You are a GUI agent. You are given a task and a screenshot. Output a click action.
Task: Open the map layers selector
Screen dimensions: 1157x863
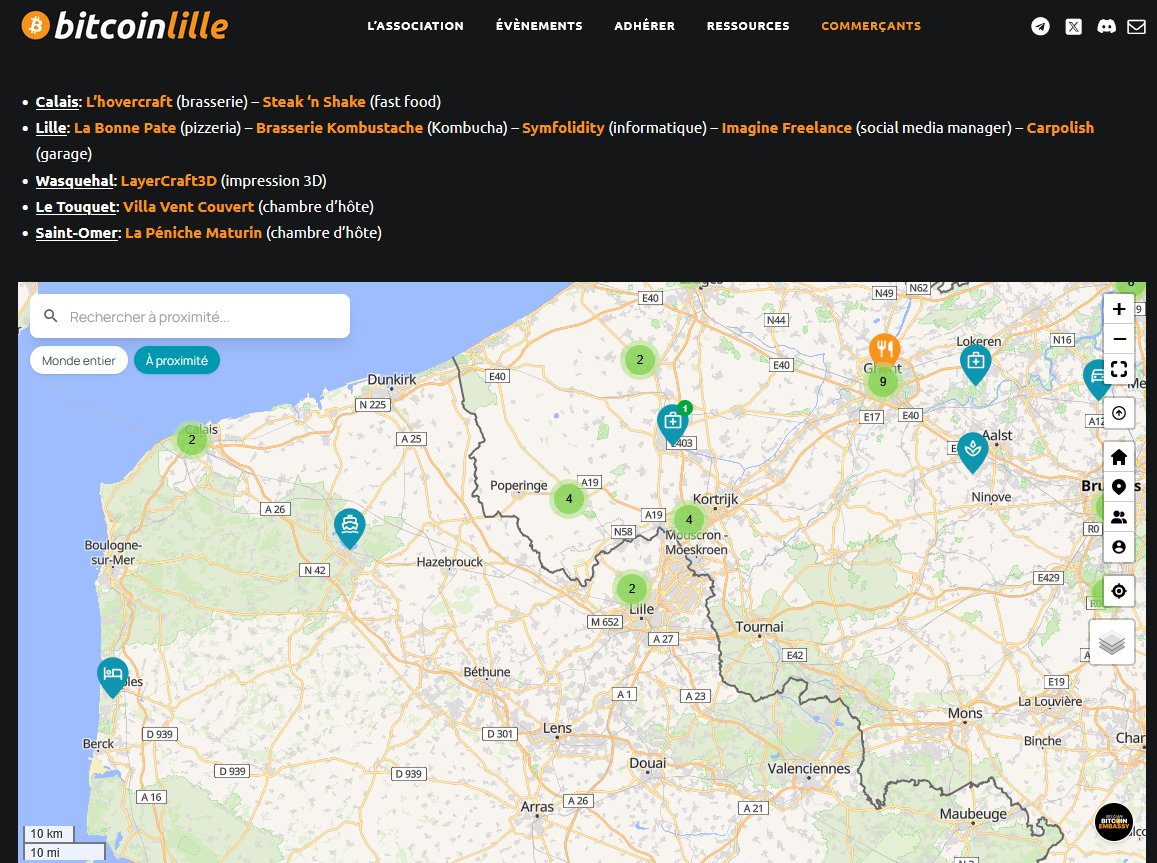click(x=1111, y=642)
